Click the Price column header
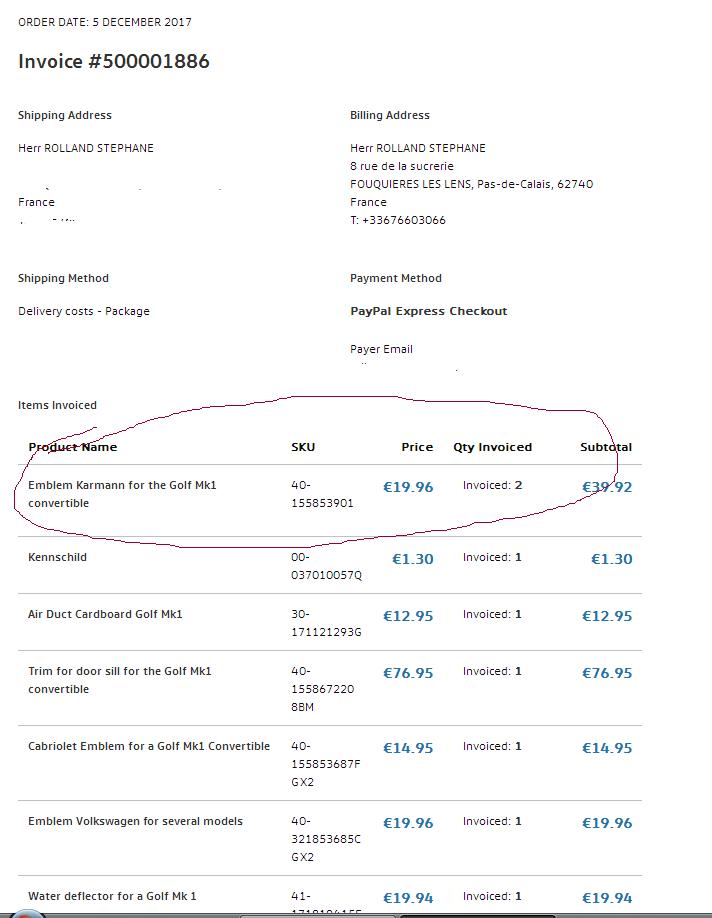The height and width of the screenshot is (918, 712). tap(417, 447)
